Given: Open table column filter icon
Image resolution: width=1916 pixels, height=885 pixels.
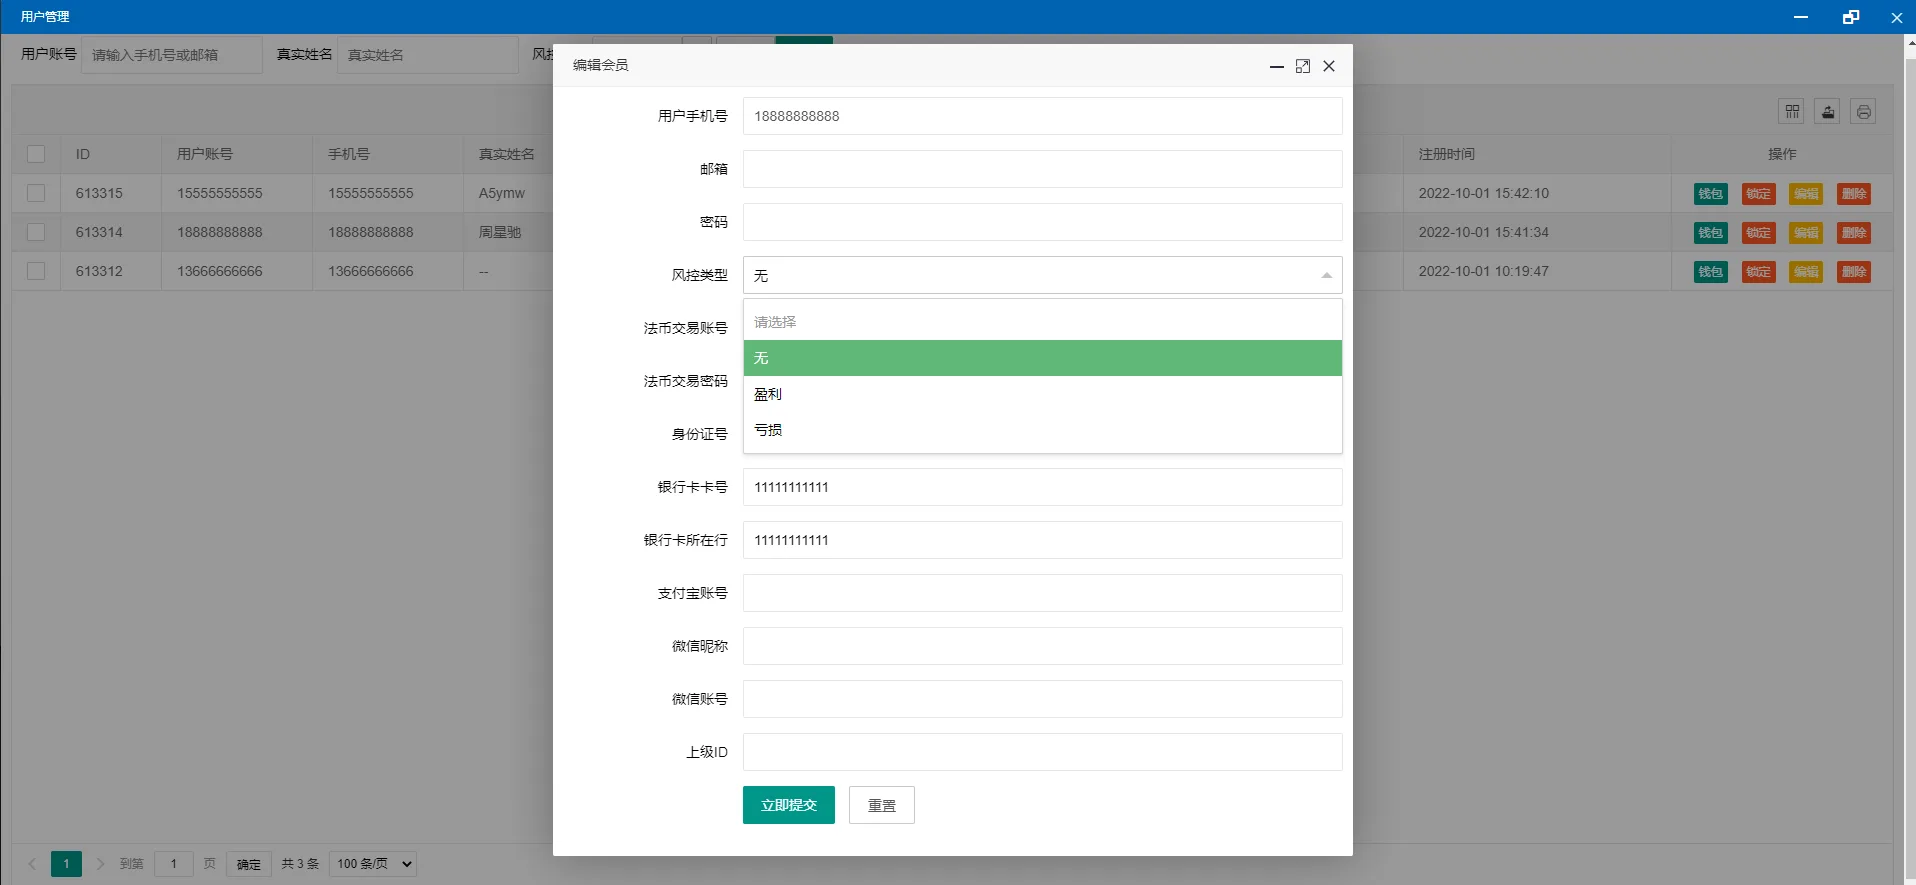Looking at the screenshot, I should pyautogui.click(x=1792, y=112).
